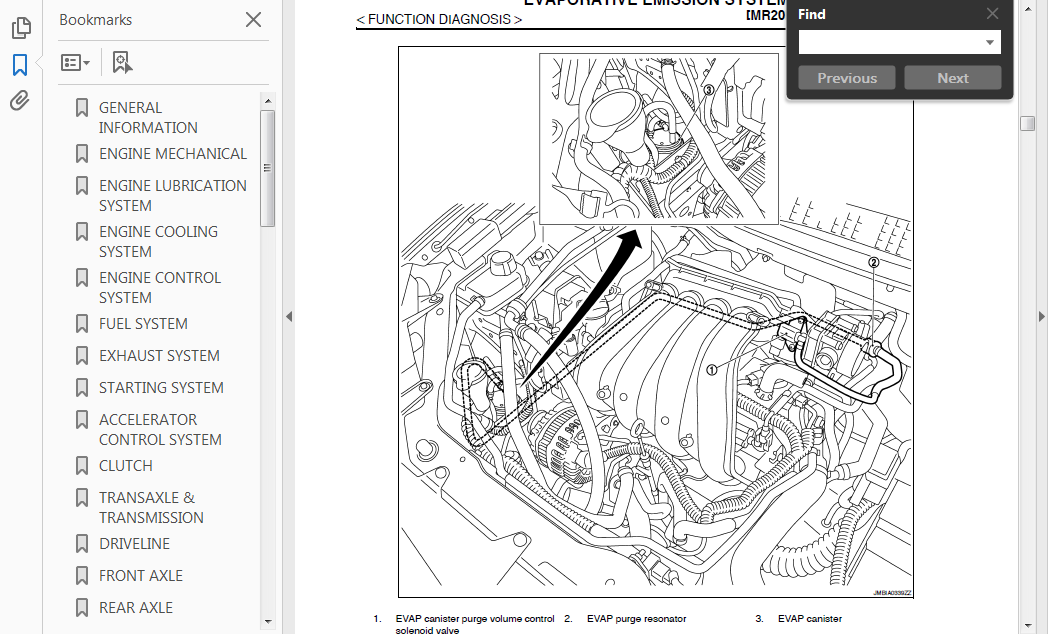Click the bookmark icon beside ENGINE CONTROL SYSTEM

[82, 278]
